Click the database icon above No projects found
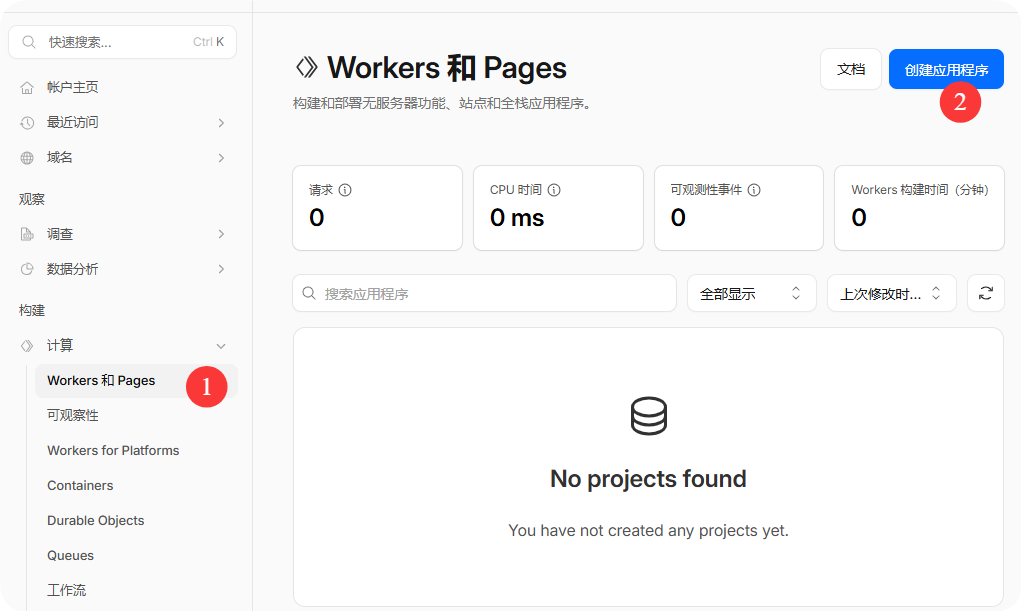Screen dimensions: 1021x611 [x=649, y=416]
